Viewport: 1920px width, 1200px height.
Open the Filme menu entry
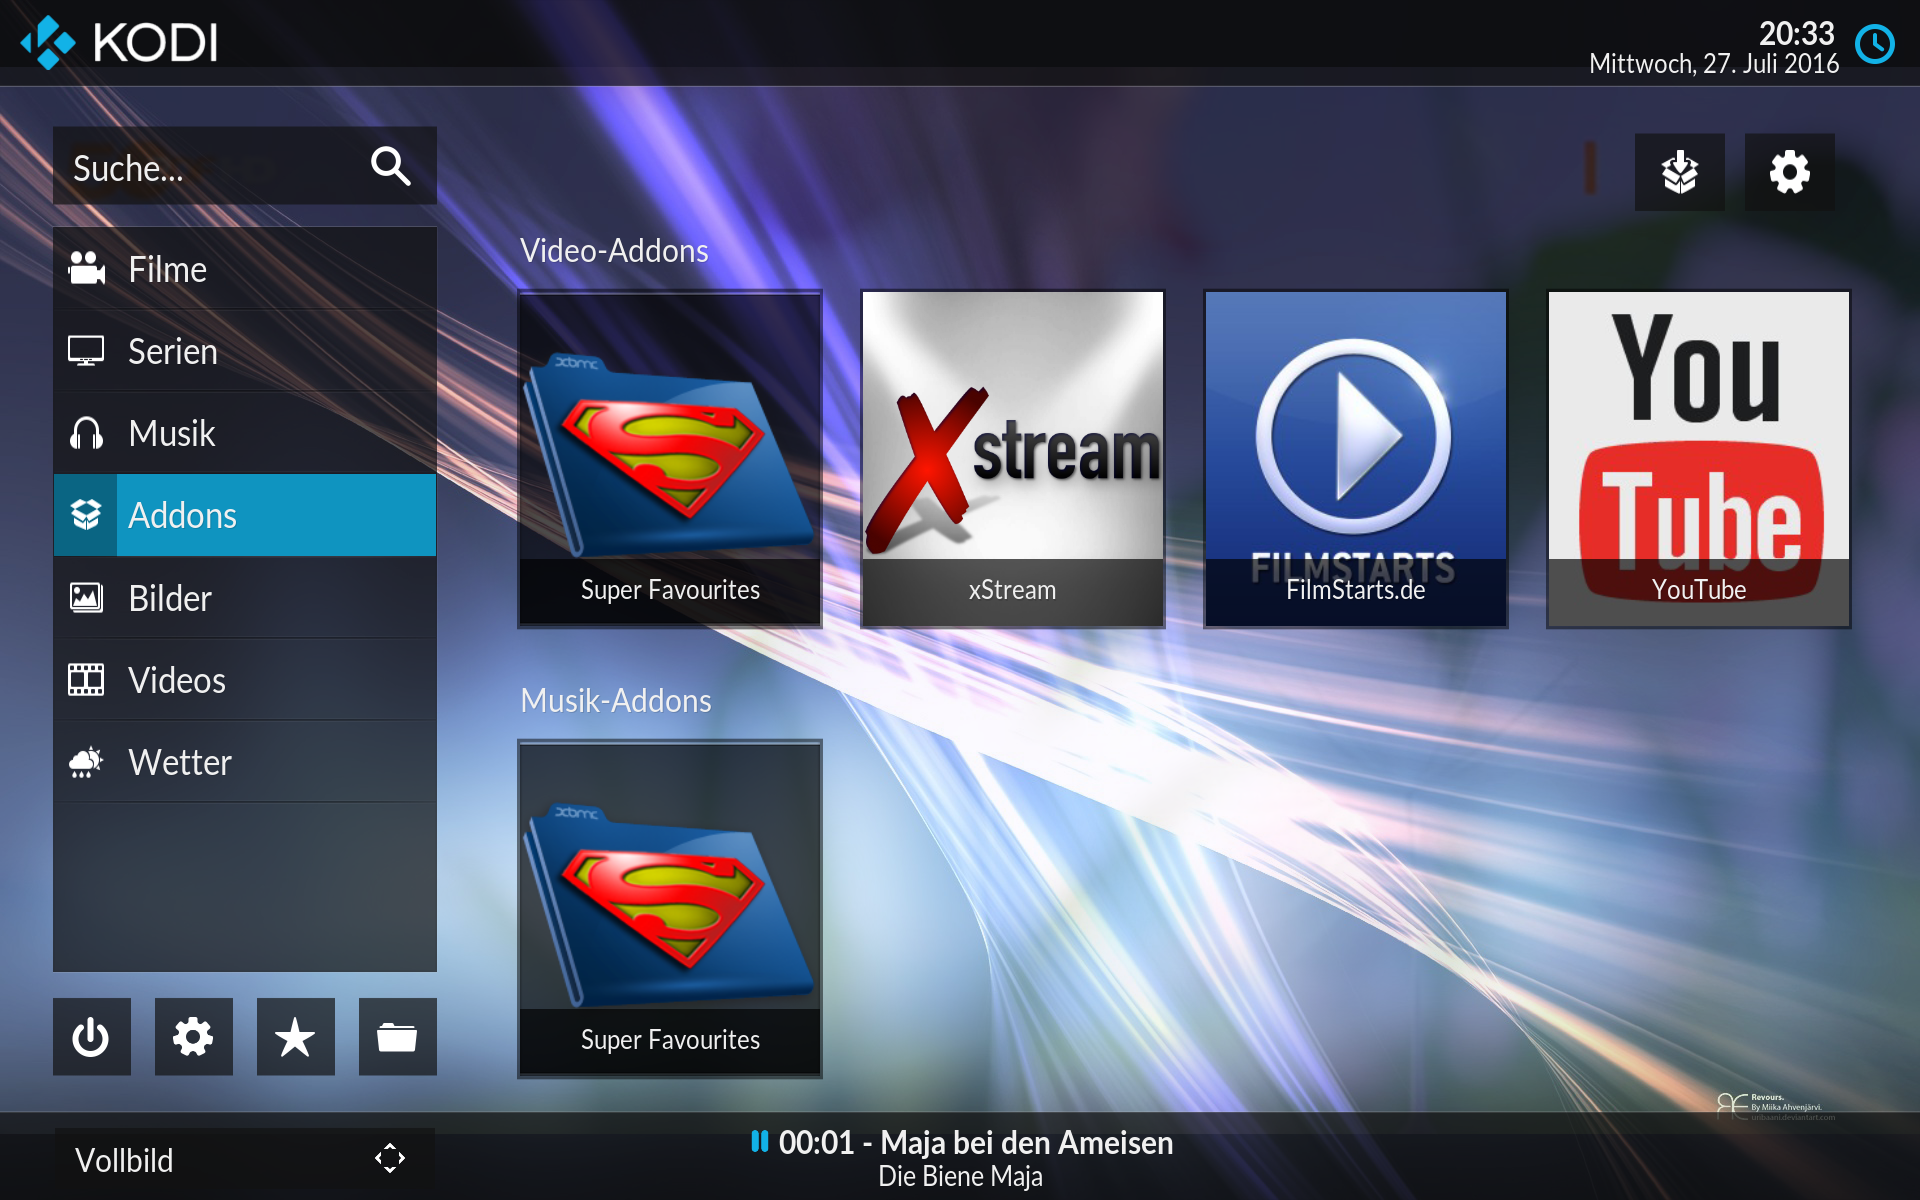point(245,269)
